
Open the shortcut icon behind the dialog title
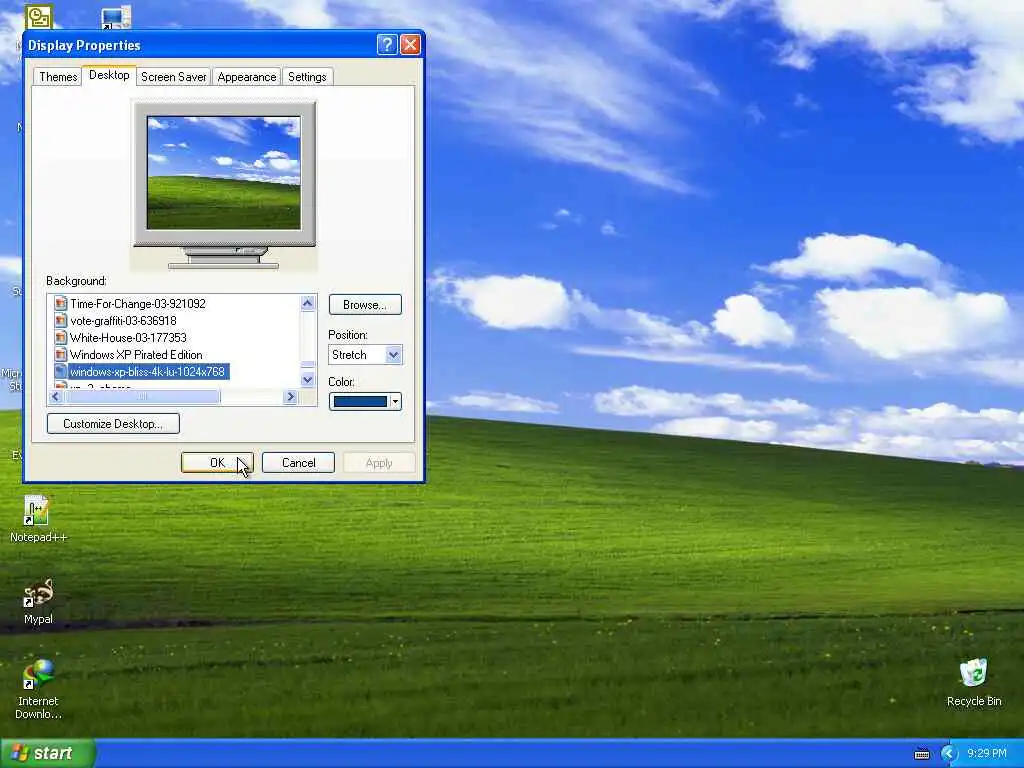pyautogui.click(x=116, y=18)
